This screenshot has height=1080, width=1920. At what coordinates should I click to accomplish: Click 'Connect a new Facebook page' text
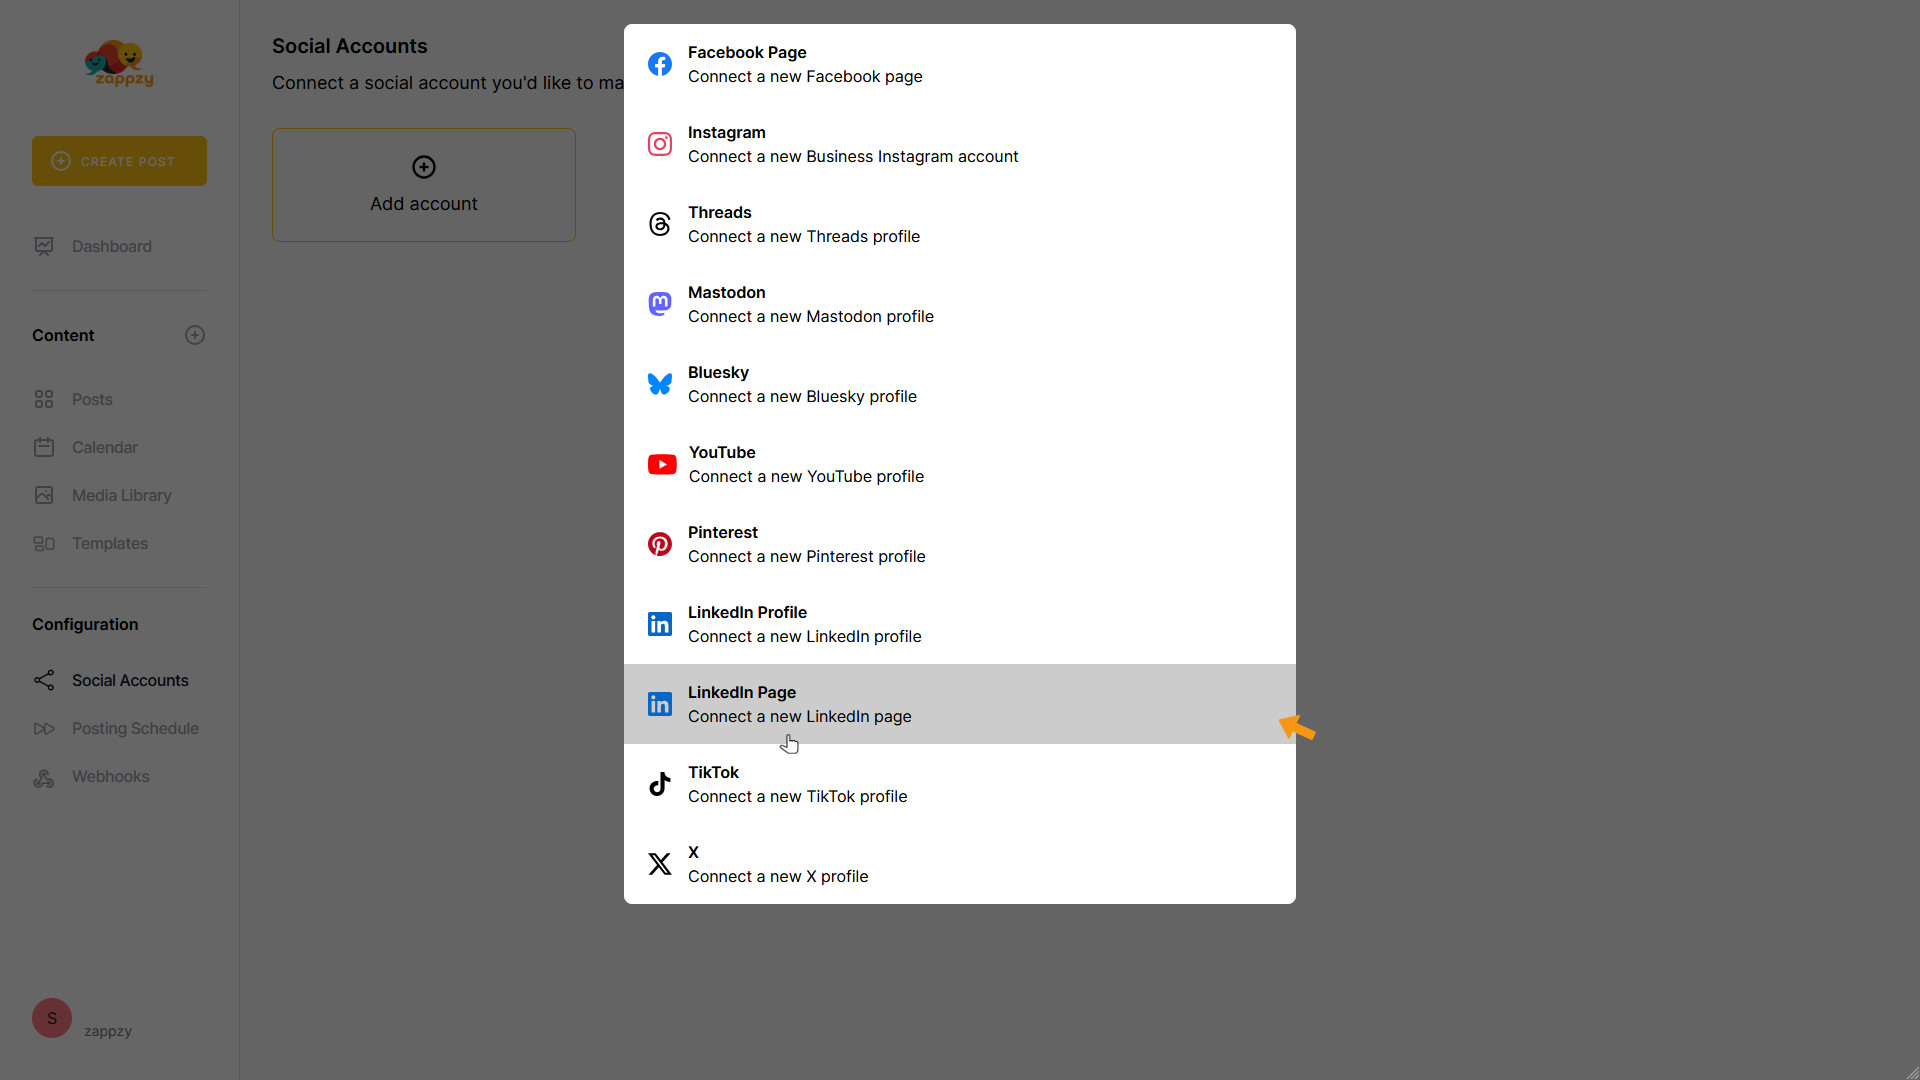(805, 76)
